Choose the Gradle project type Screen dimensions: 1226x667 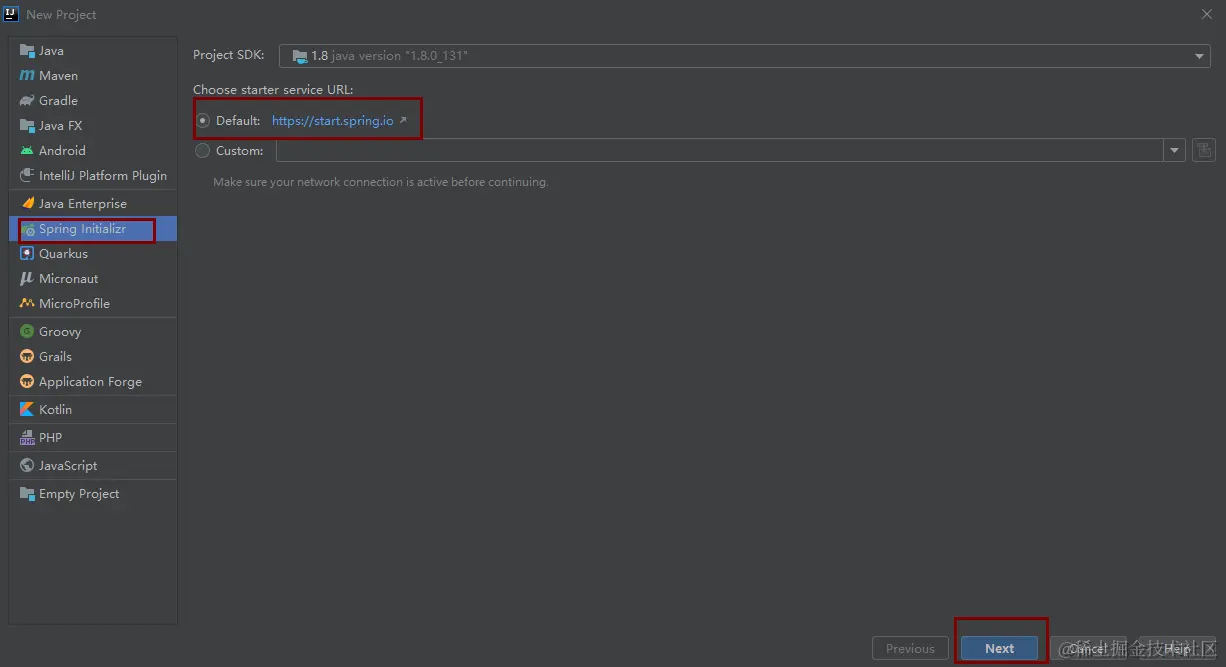[93, 100]
